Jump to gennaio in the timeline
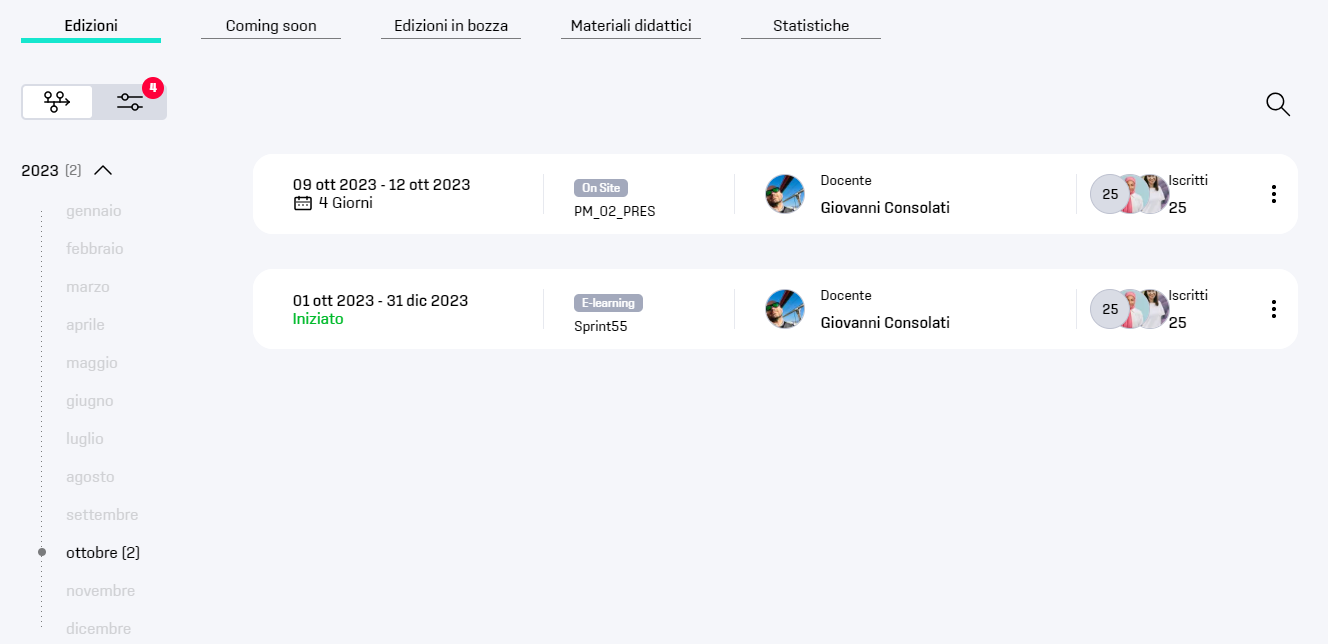The height and width of the screenshot is (644, 1328). pos(94,211)
